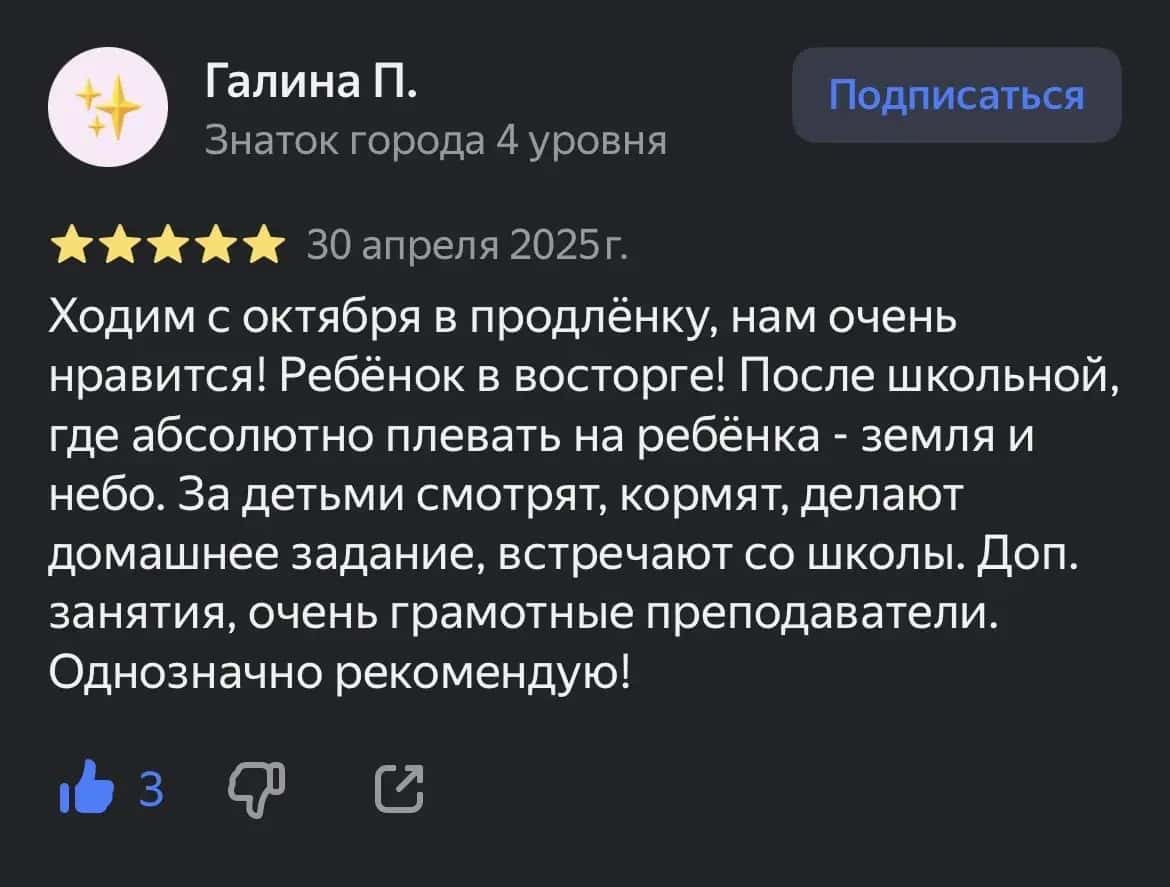
Task: Share the review using share icon
Action: pos(398,790)
